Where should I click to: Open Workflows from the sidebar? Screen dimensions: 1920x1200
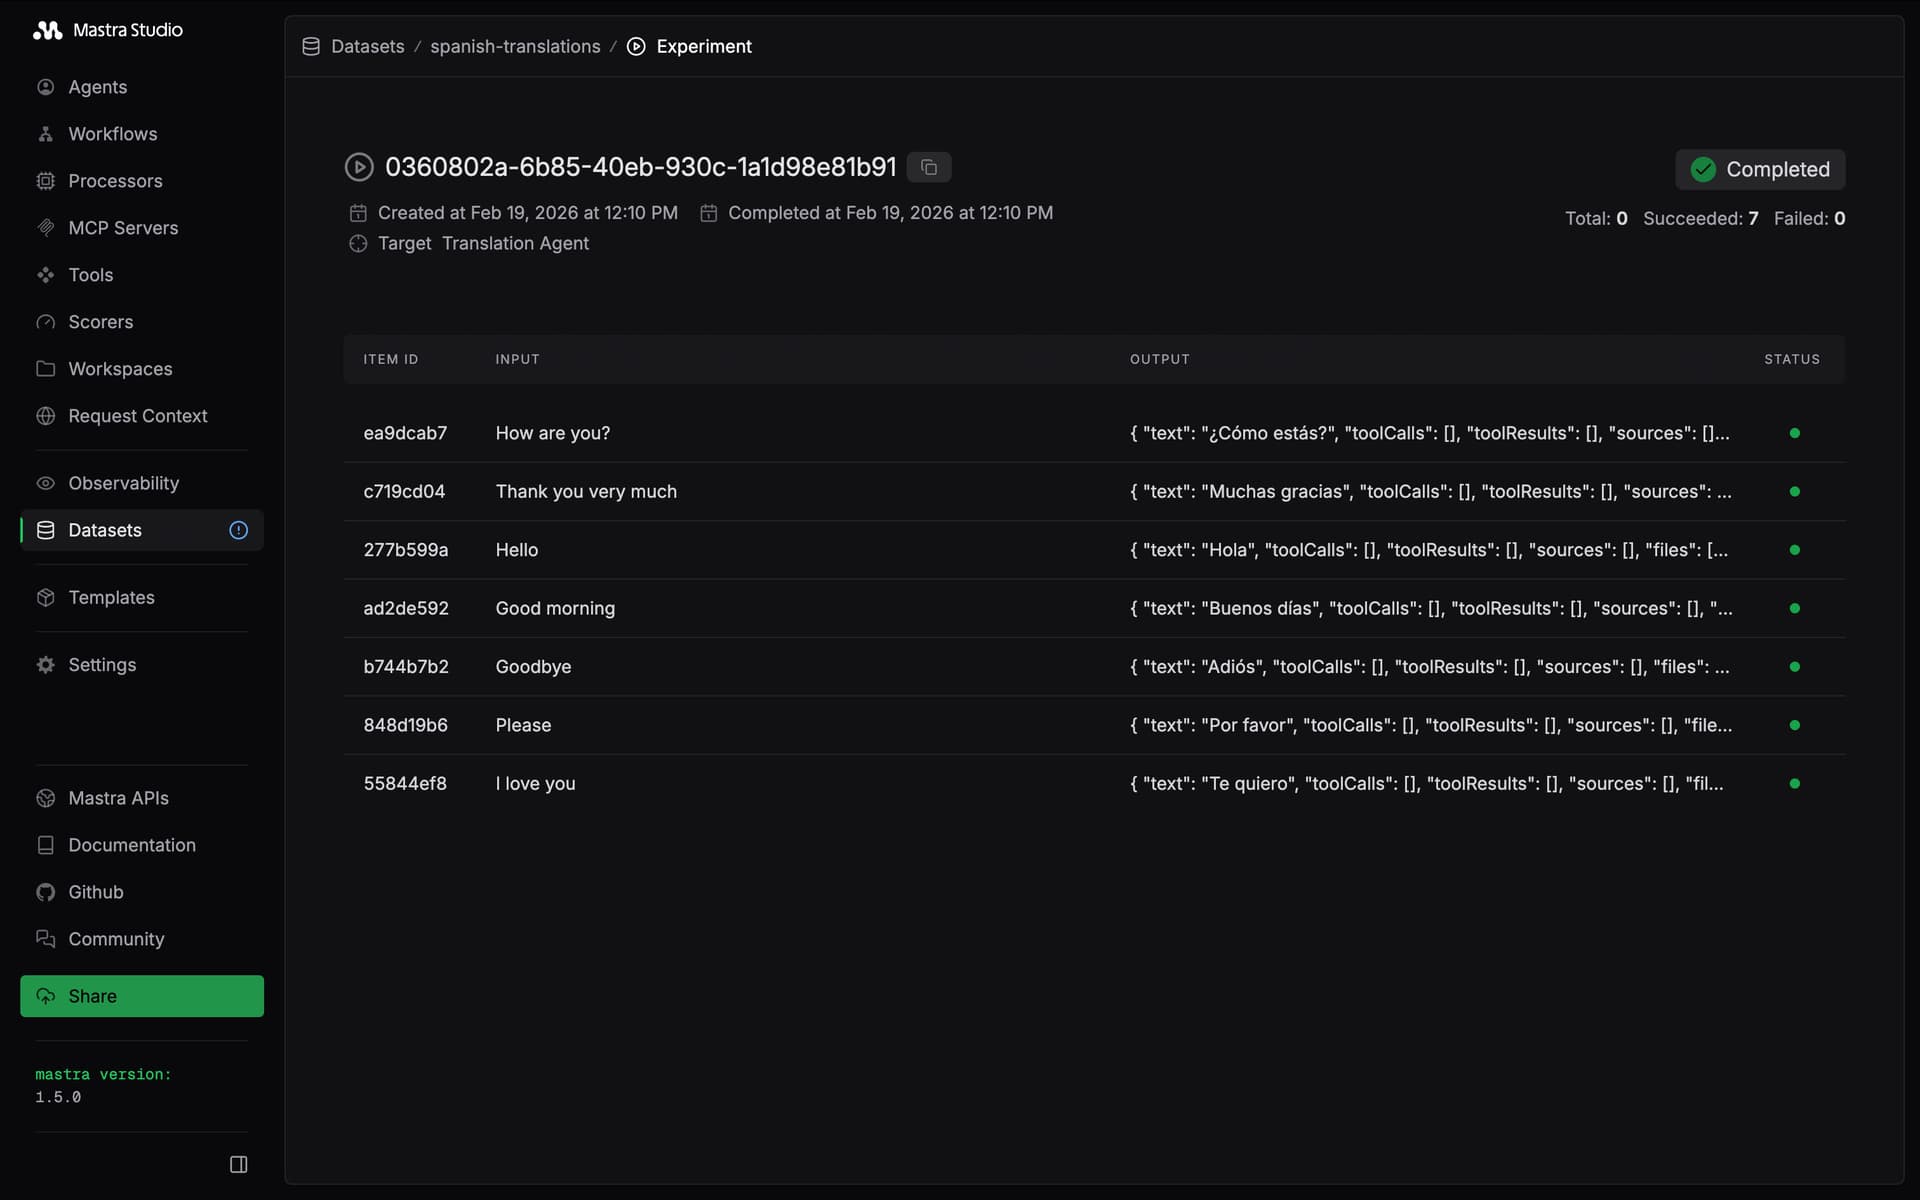coord(112,134)
